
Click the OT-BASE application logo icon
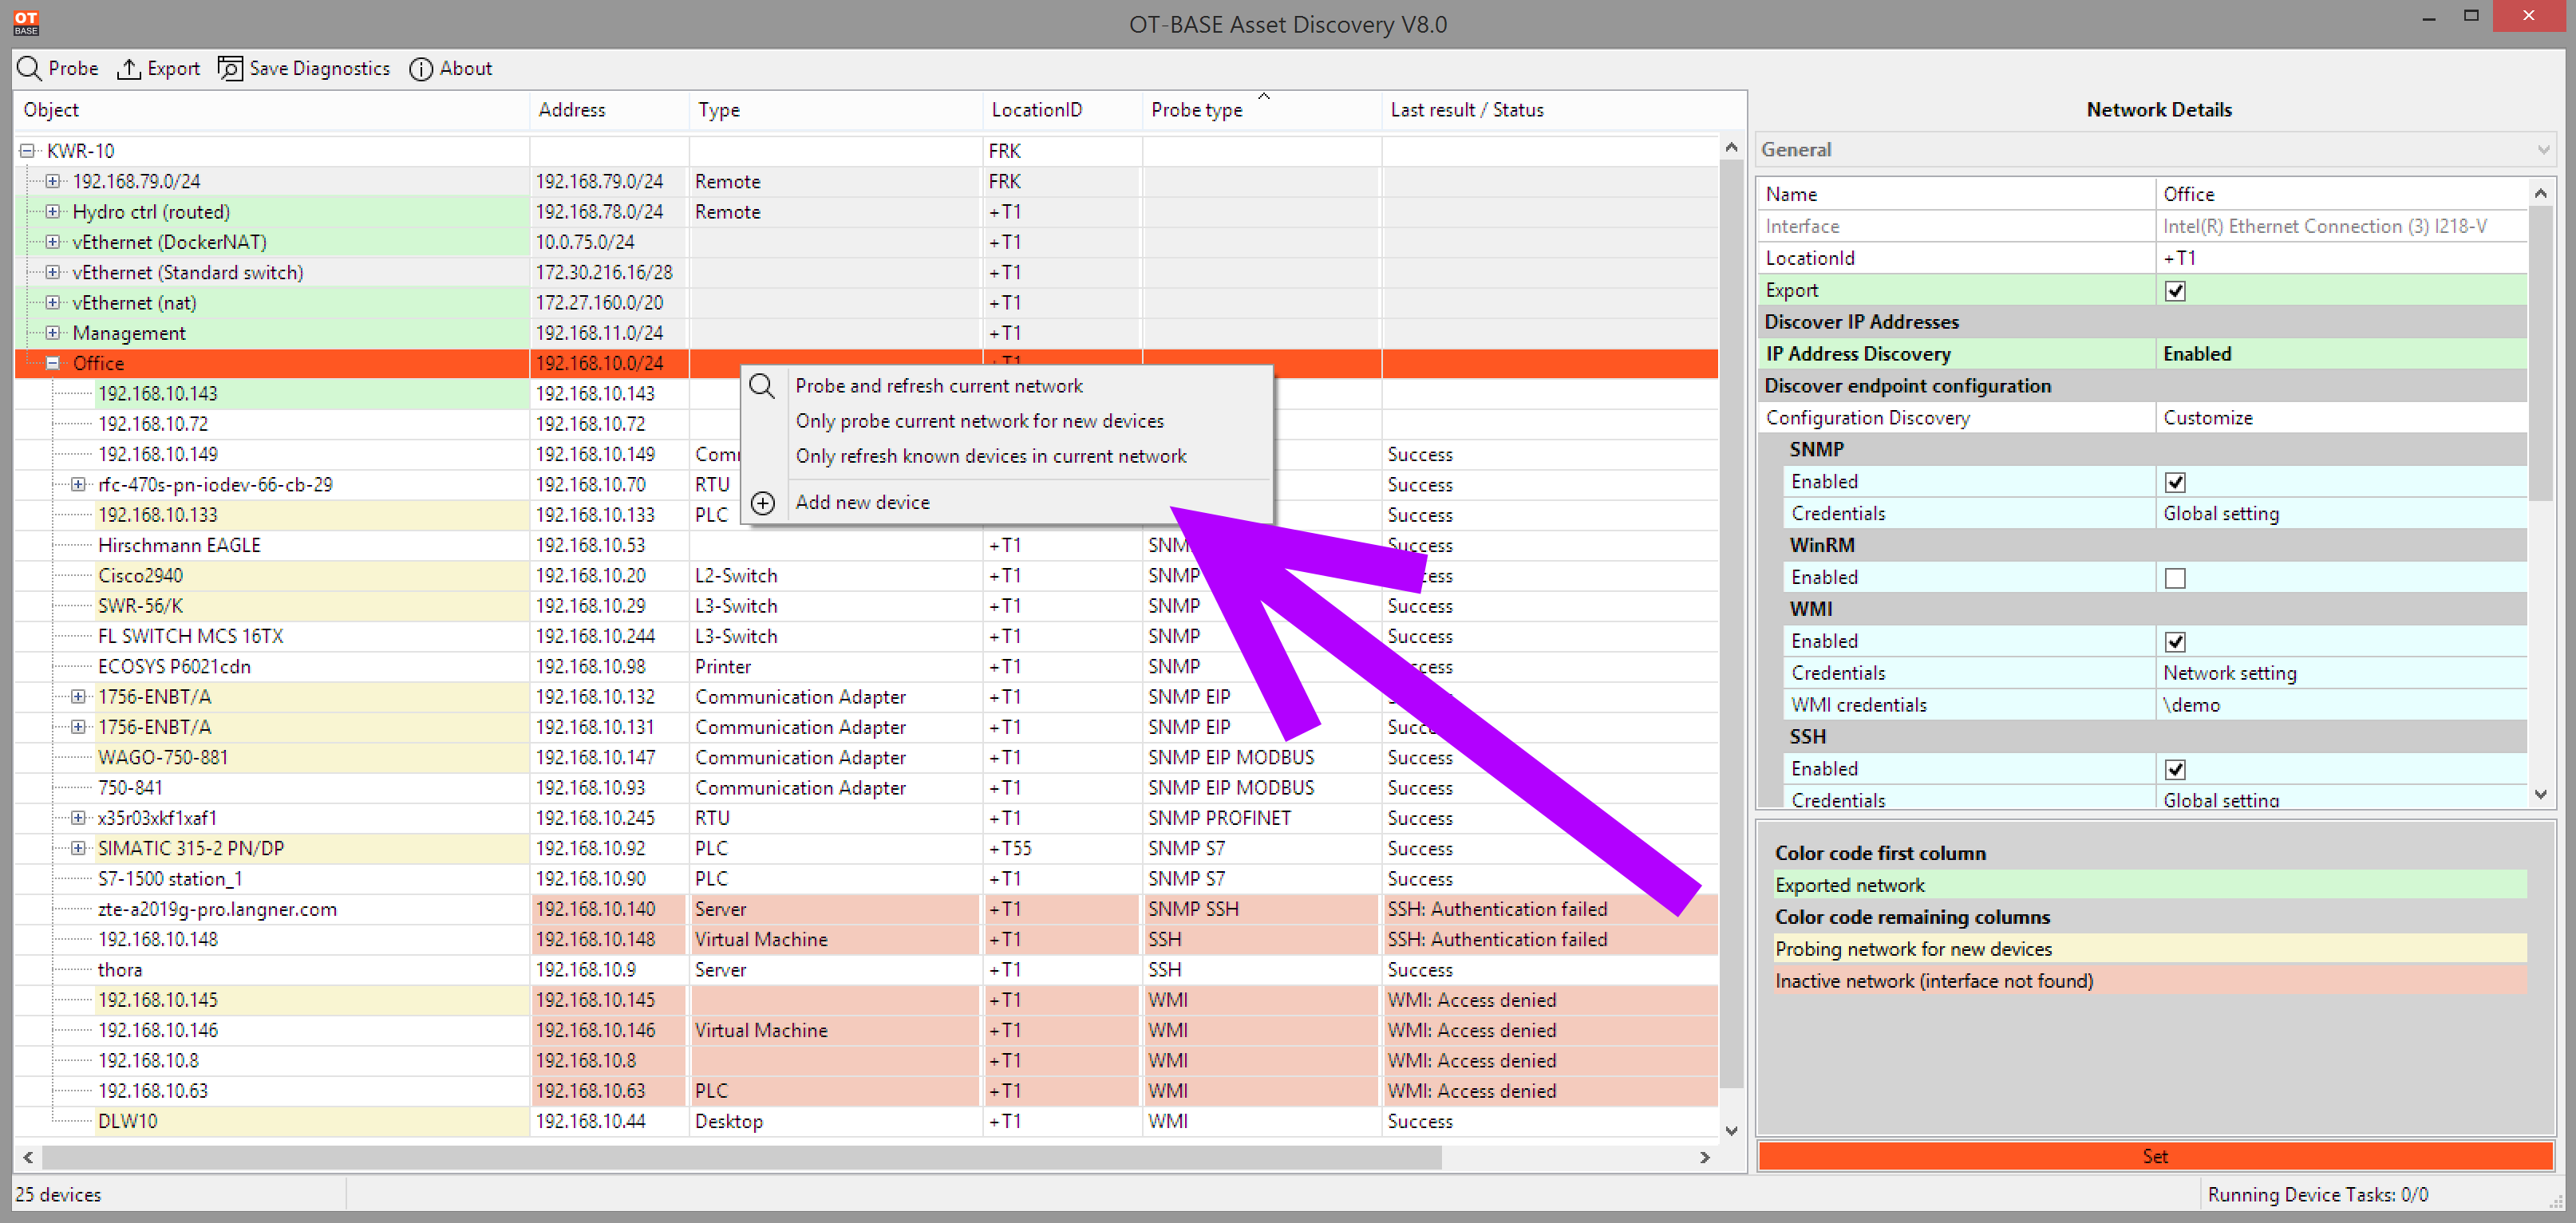[26, 22]
